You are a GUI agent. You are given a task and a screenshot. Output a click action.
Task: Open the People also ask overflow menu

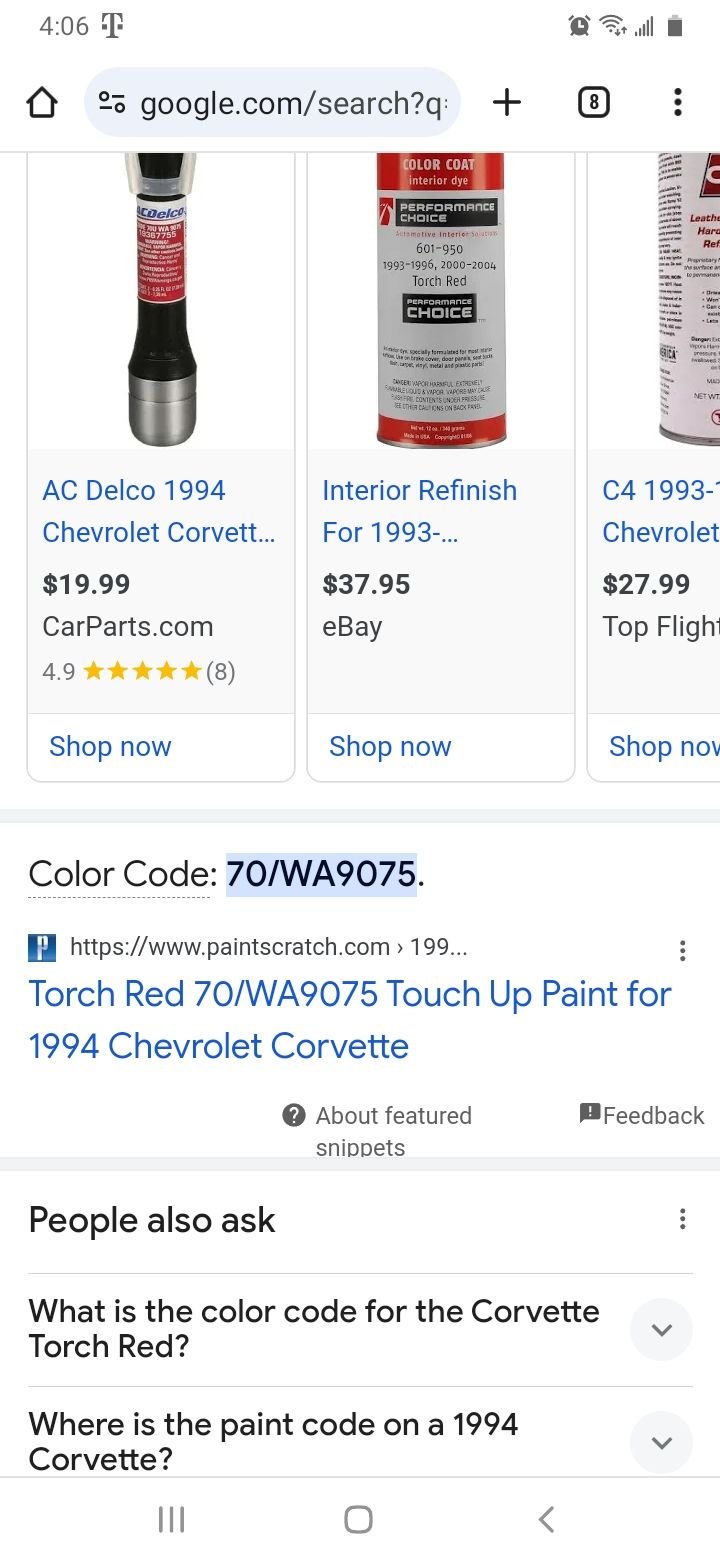683,1219
